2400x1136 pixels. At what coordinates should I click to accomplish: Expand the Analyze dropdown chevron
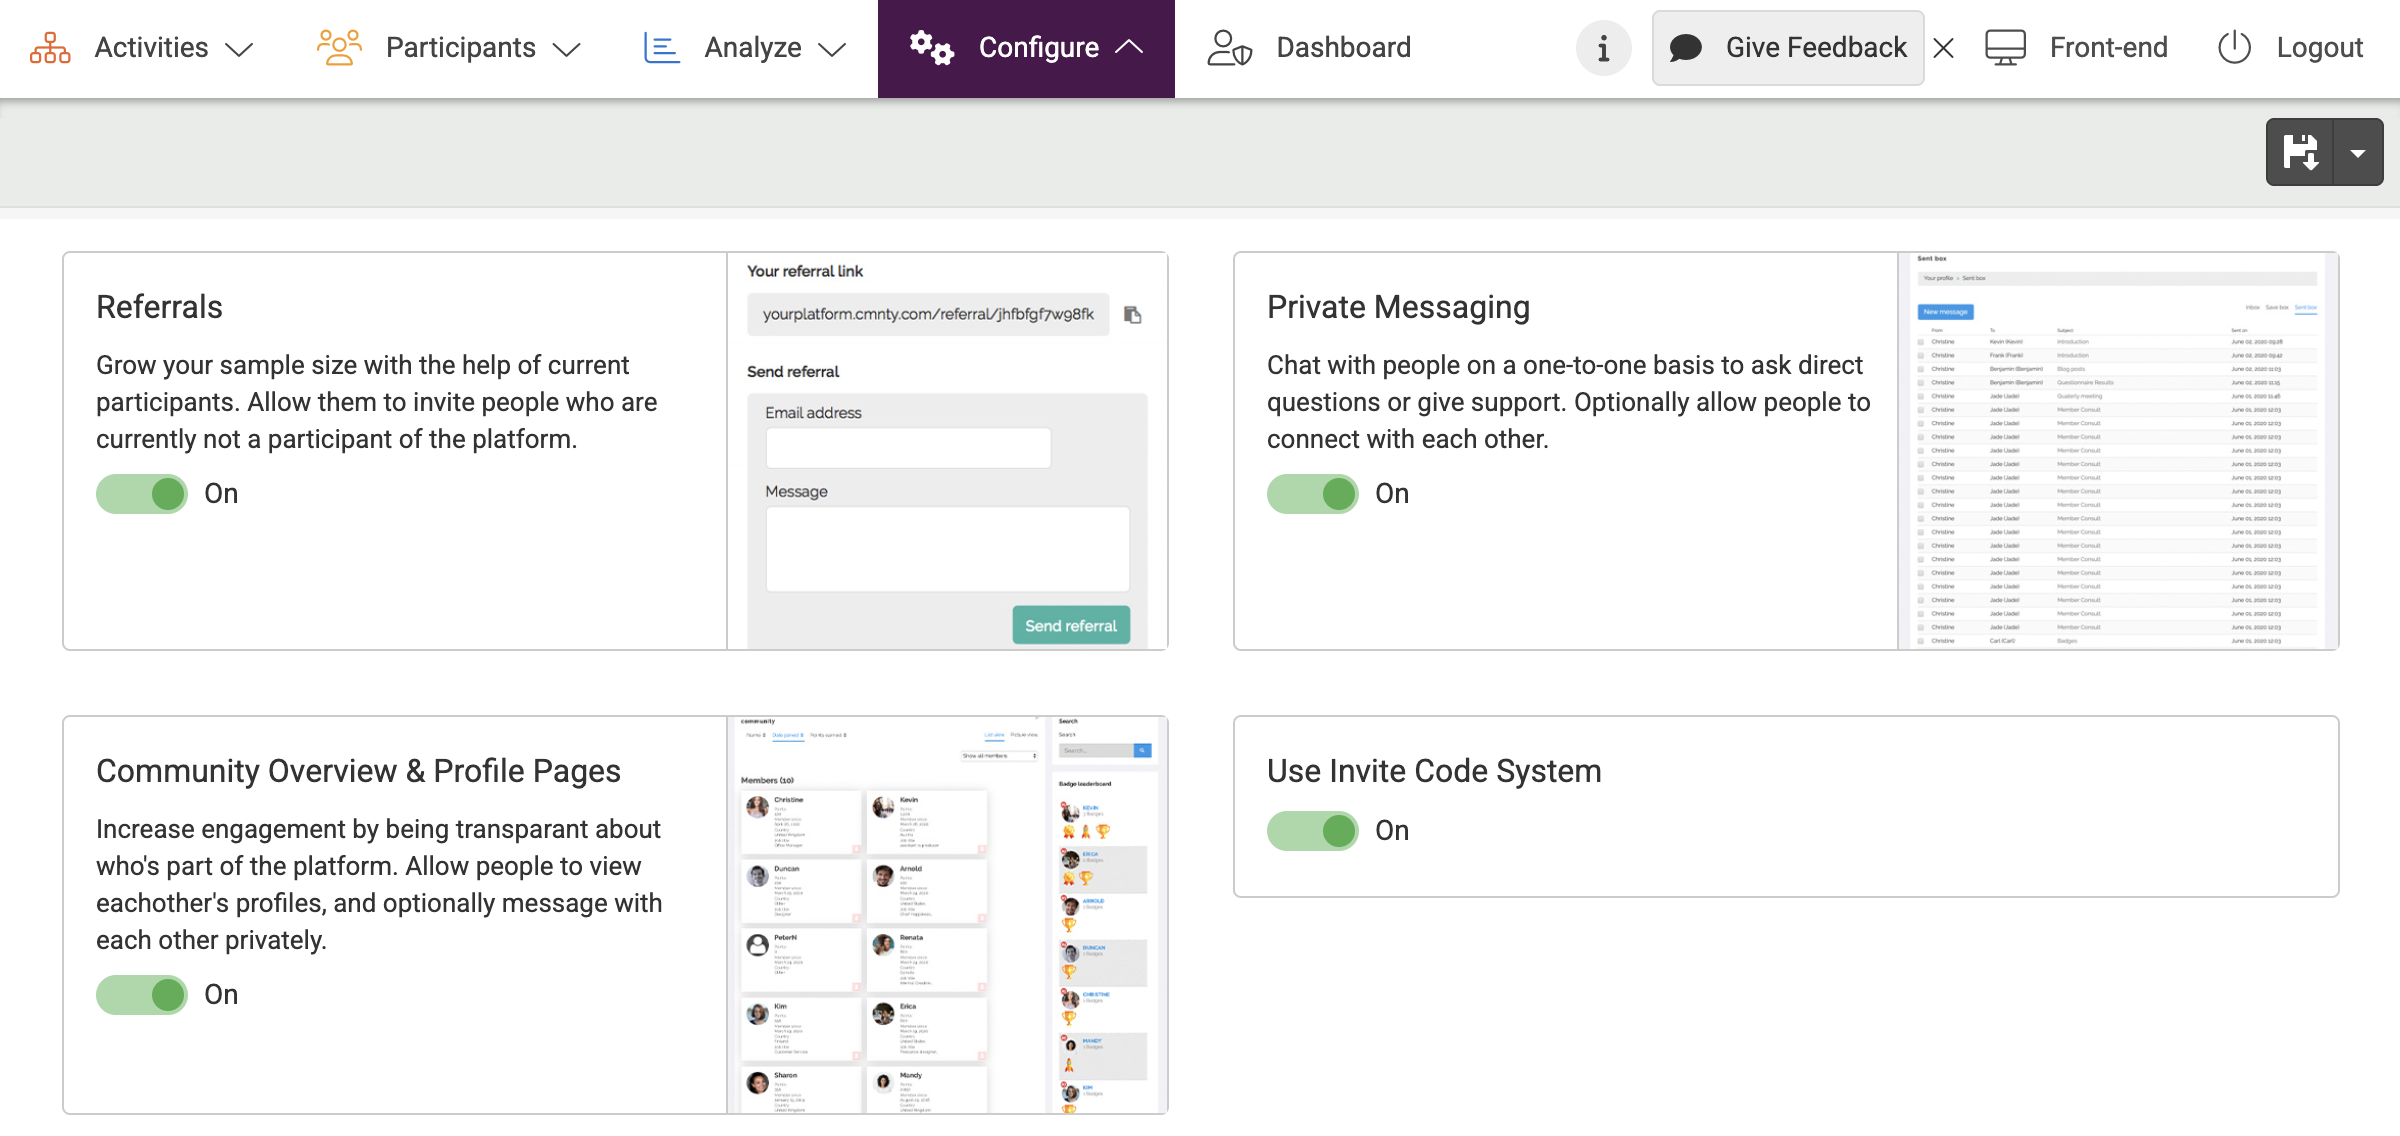832,49
